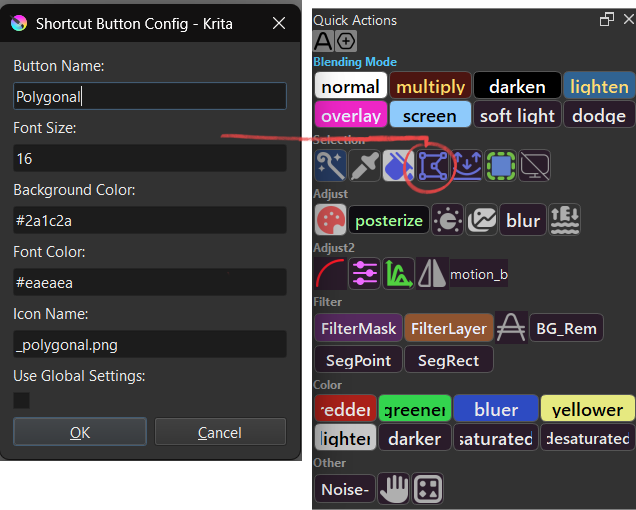Add a FilterLayer
The width and height of the screenshot is (636, 510).
coord(449,328)
